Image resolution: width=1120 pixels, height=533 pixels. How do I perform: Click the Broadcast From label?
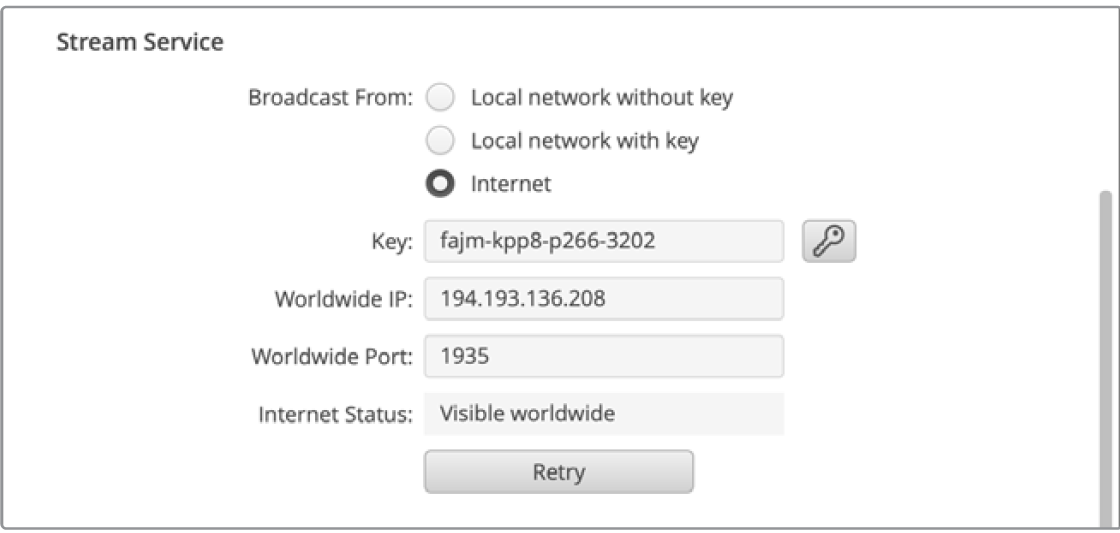point(330,98)
